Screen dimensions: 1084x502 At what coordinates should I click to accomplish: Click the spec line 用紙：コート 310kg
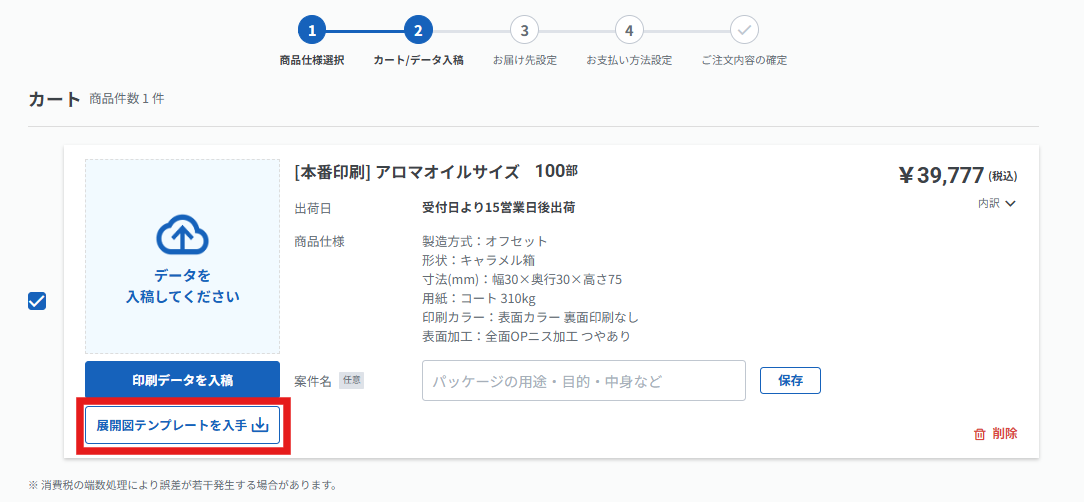[x=478, y=298]
